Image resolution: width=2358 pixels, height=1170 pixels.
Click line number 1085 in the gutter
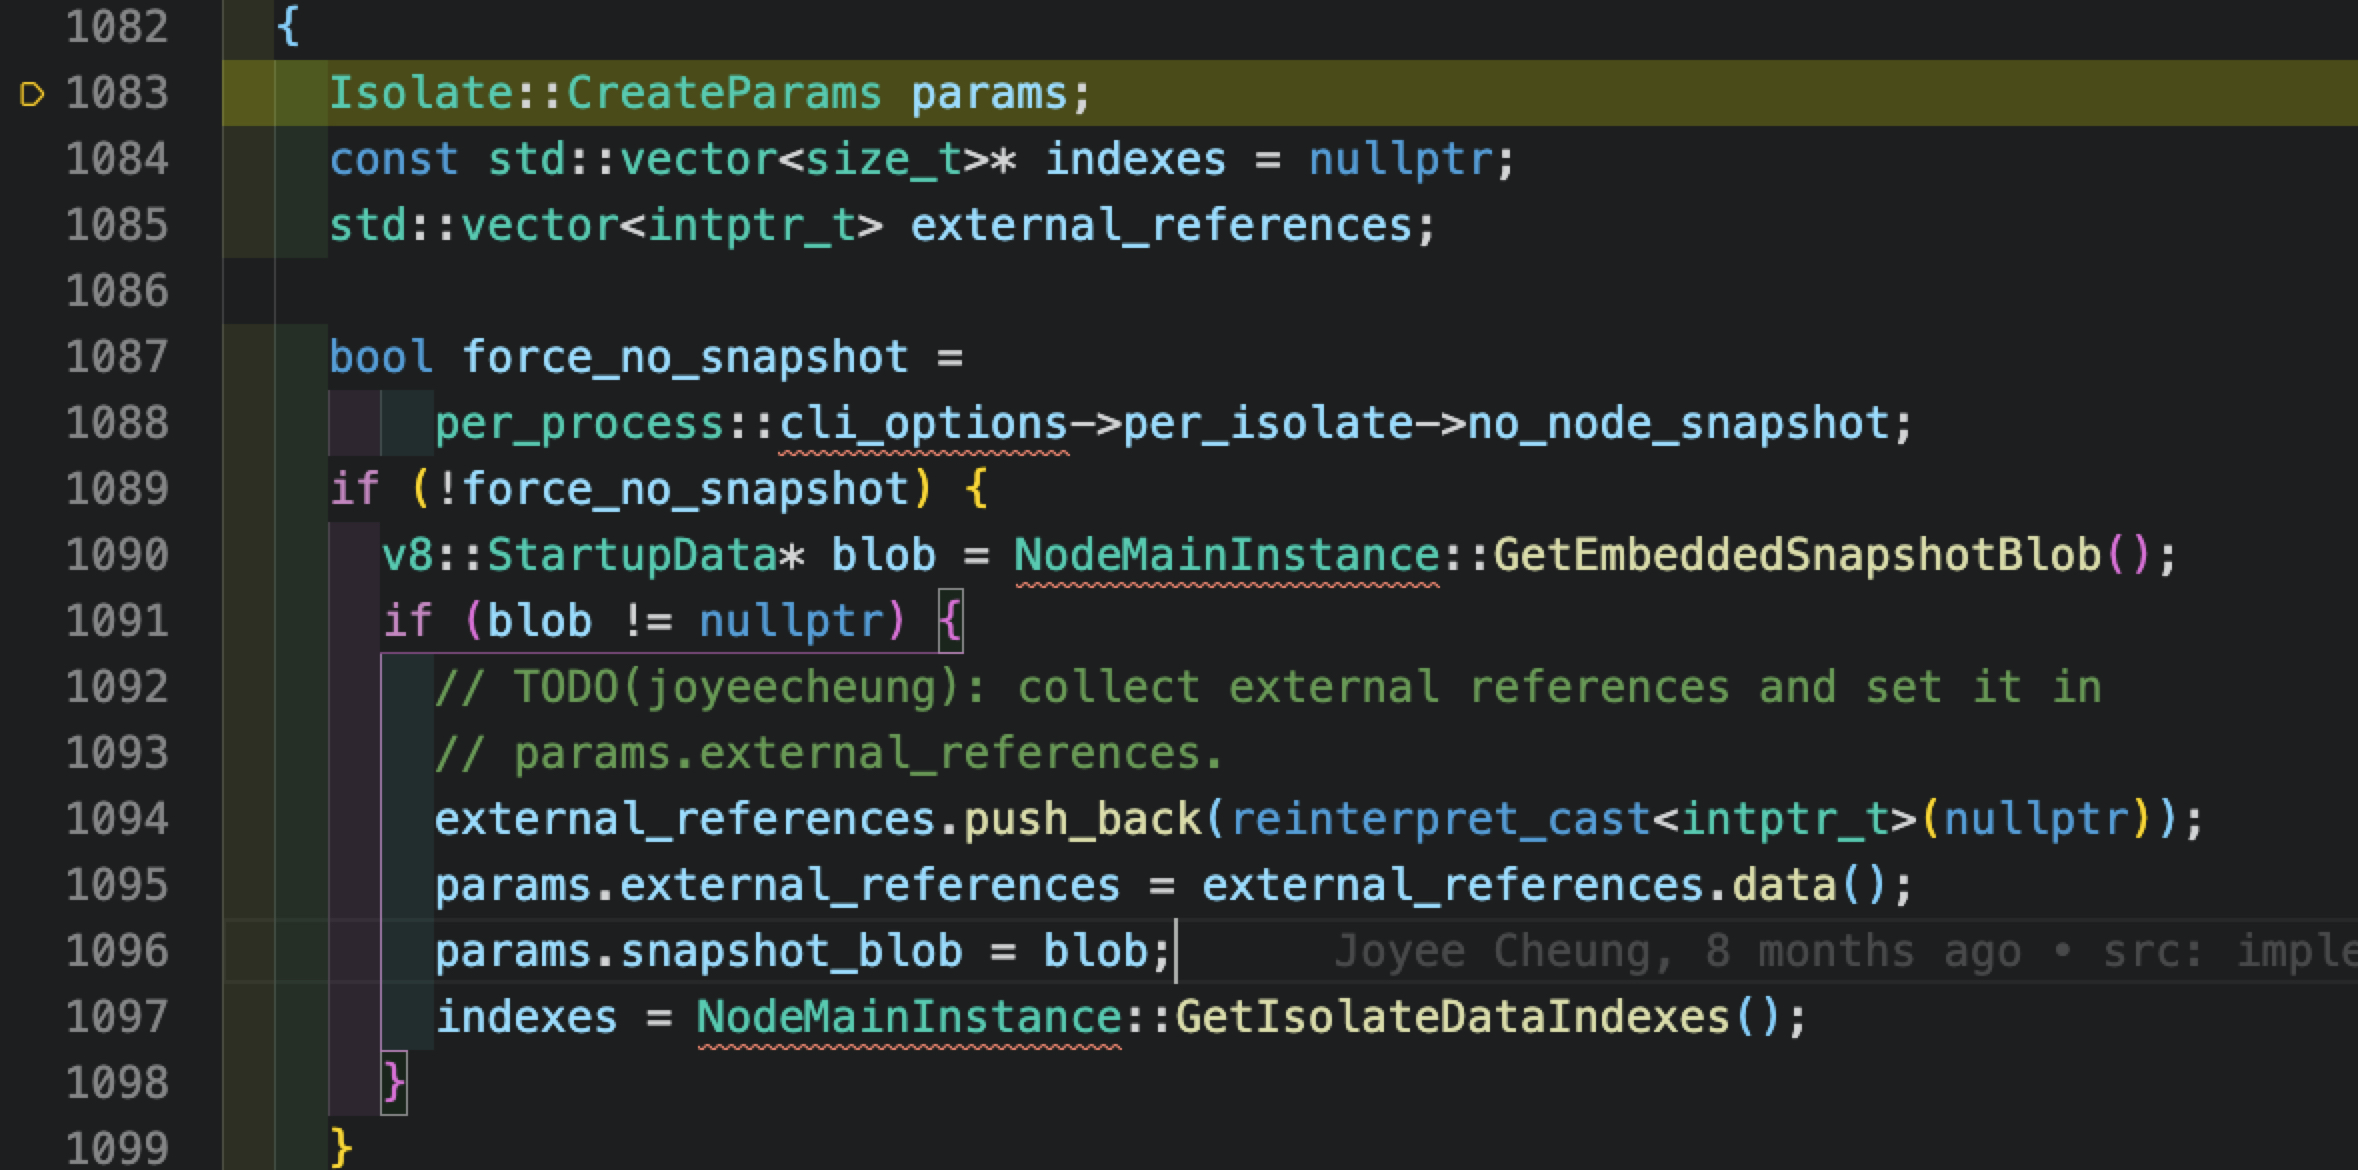tap(117, 225)
